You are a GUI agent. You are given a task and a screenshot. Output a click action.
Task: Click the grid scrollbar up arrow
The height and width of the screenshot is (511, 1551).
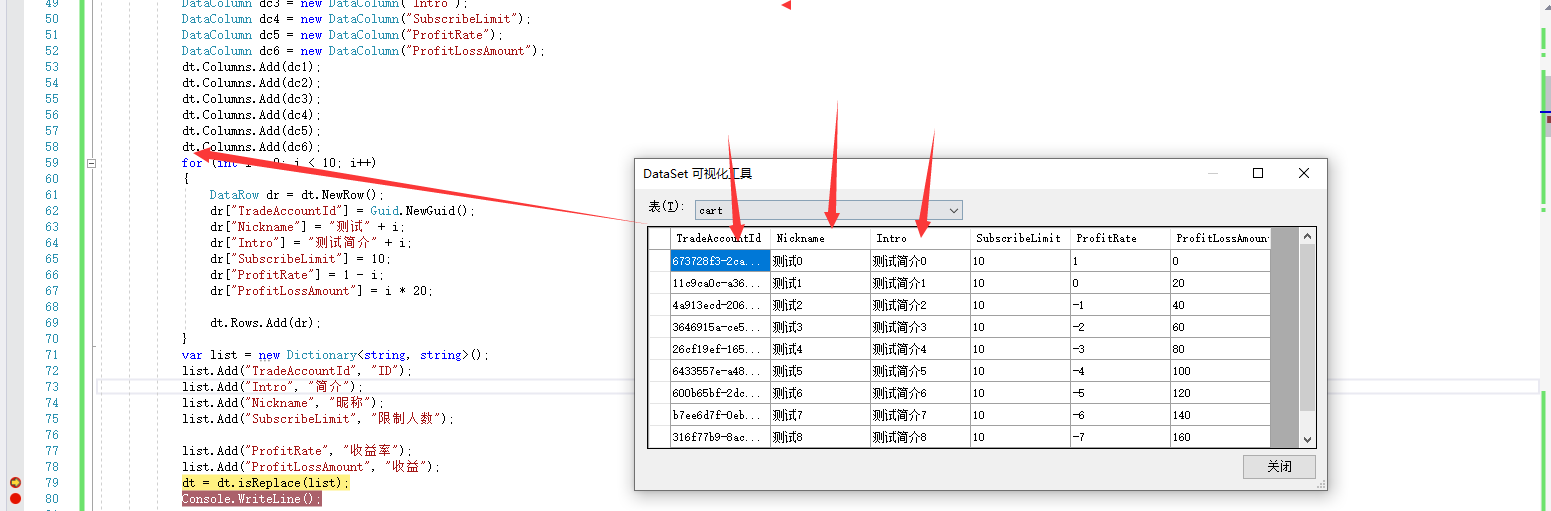tap(1307, 236)
